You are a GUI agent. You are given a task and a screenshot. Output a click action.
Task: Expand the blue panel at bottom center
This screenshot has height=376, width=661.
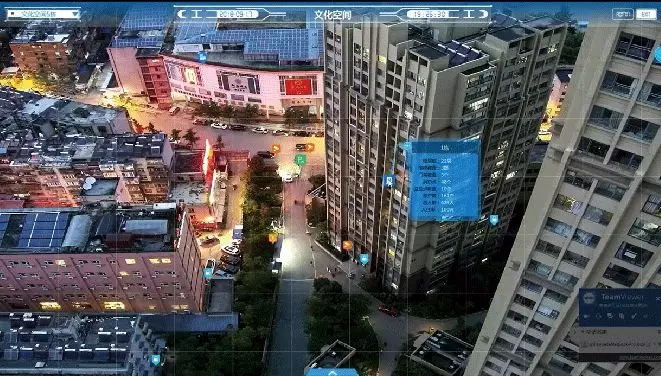(x=333, y=372)
